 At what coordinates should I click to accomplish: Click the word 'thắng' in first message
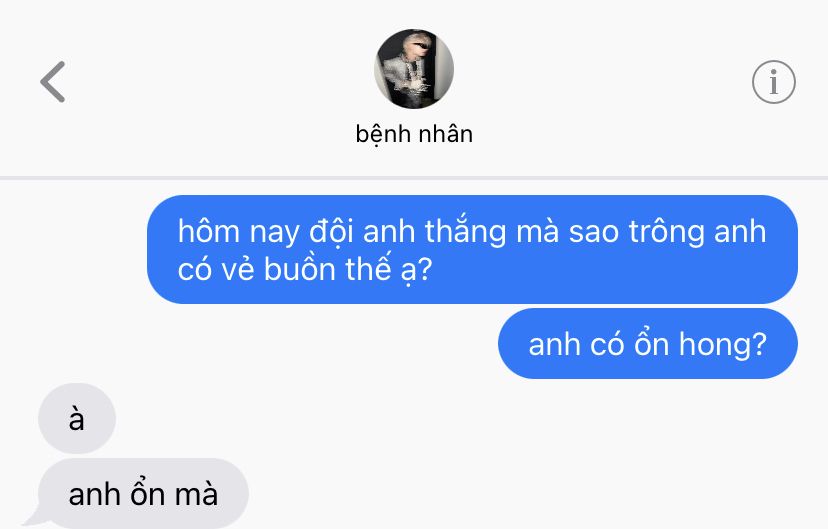[465, 232]
